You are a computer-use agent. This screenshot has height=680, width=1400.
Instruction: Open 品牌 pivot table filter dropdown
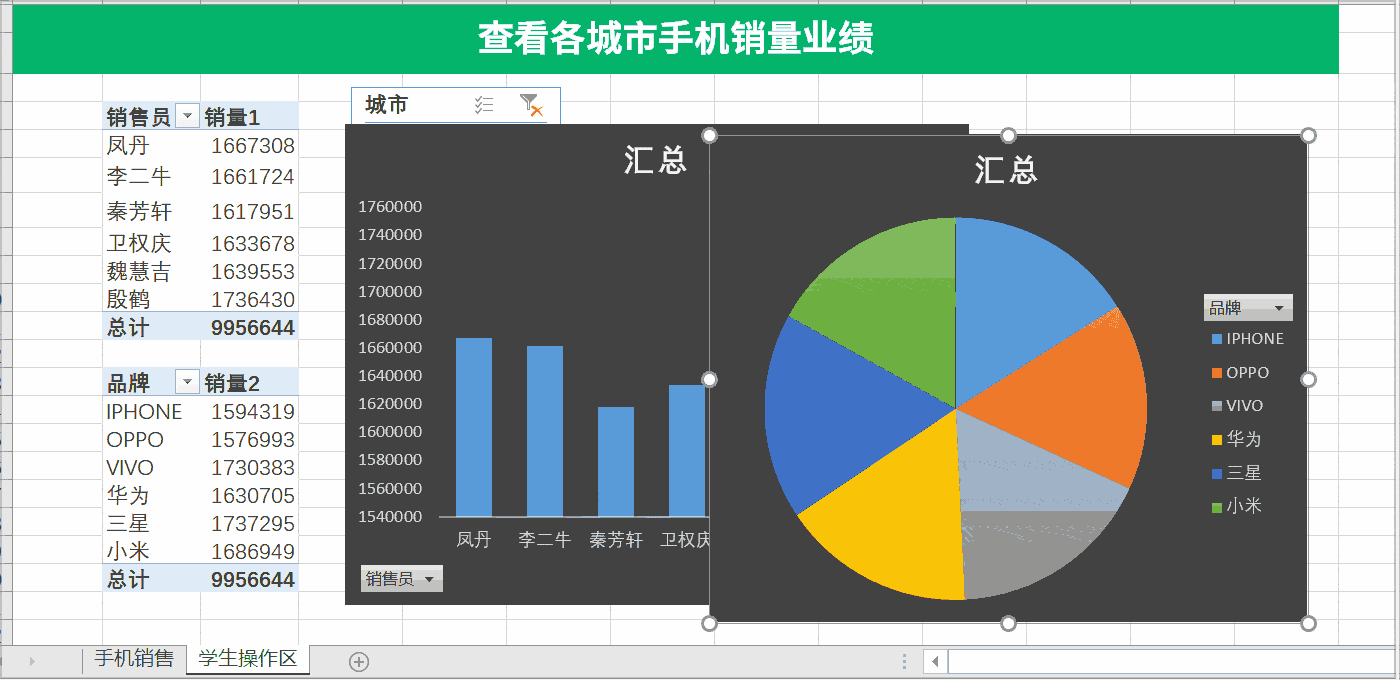pos(187,382)
